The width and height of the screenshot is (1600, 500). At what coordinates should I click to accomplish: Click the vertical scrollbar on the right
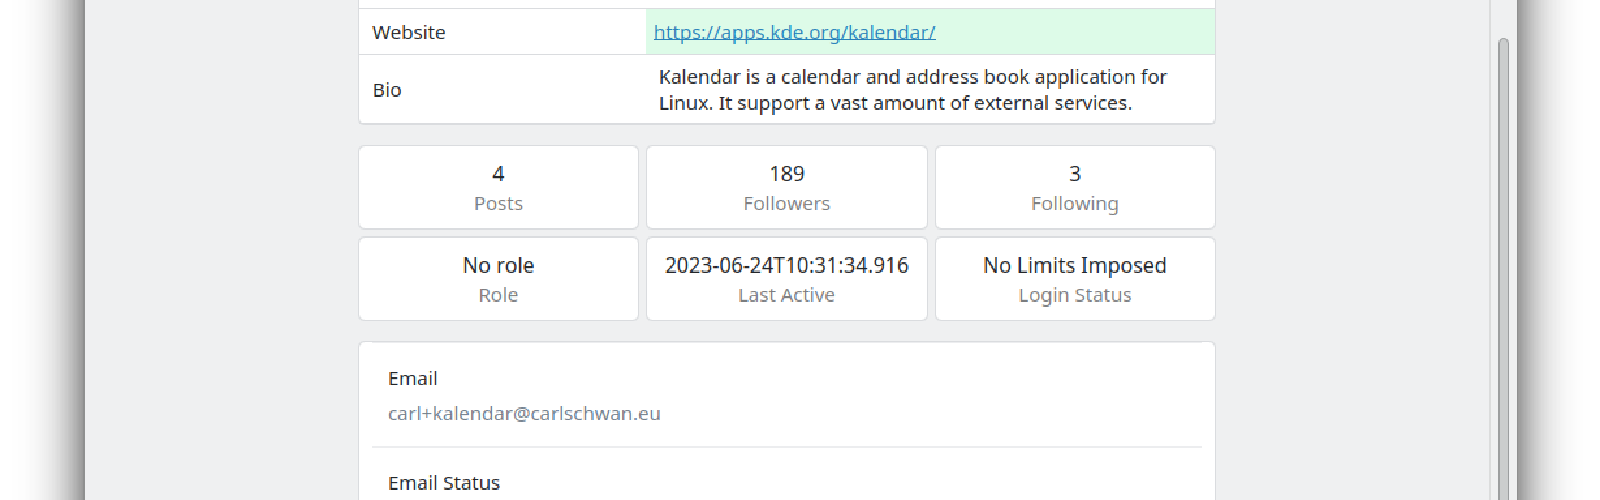(1503, 270)
